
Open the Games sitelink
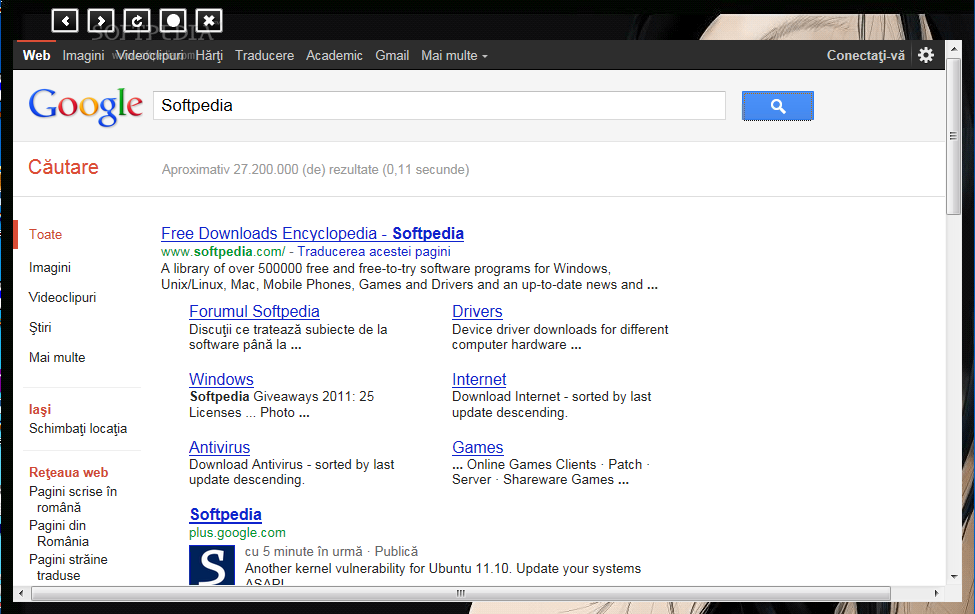478,447
